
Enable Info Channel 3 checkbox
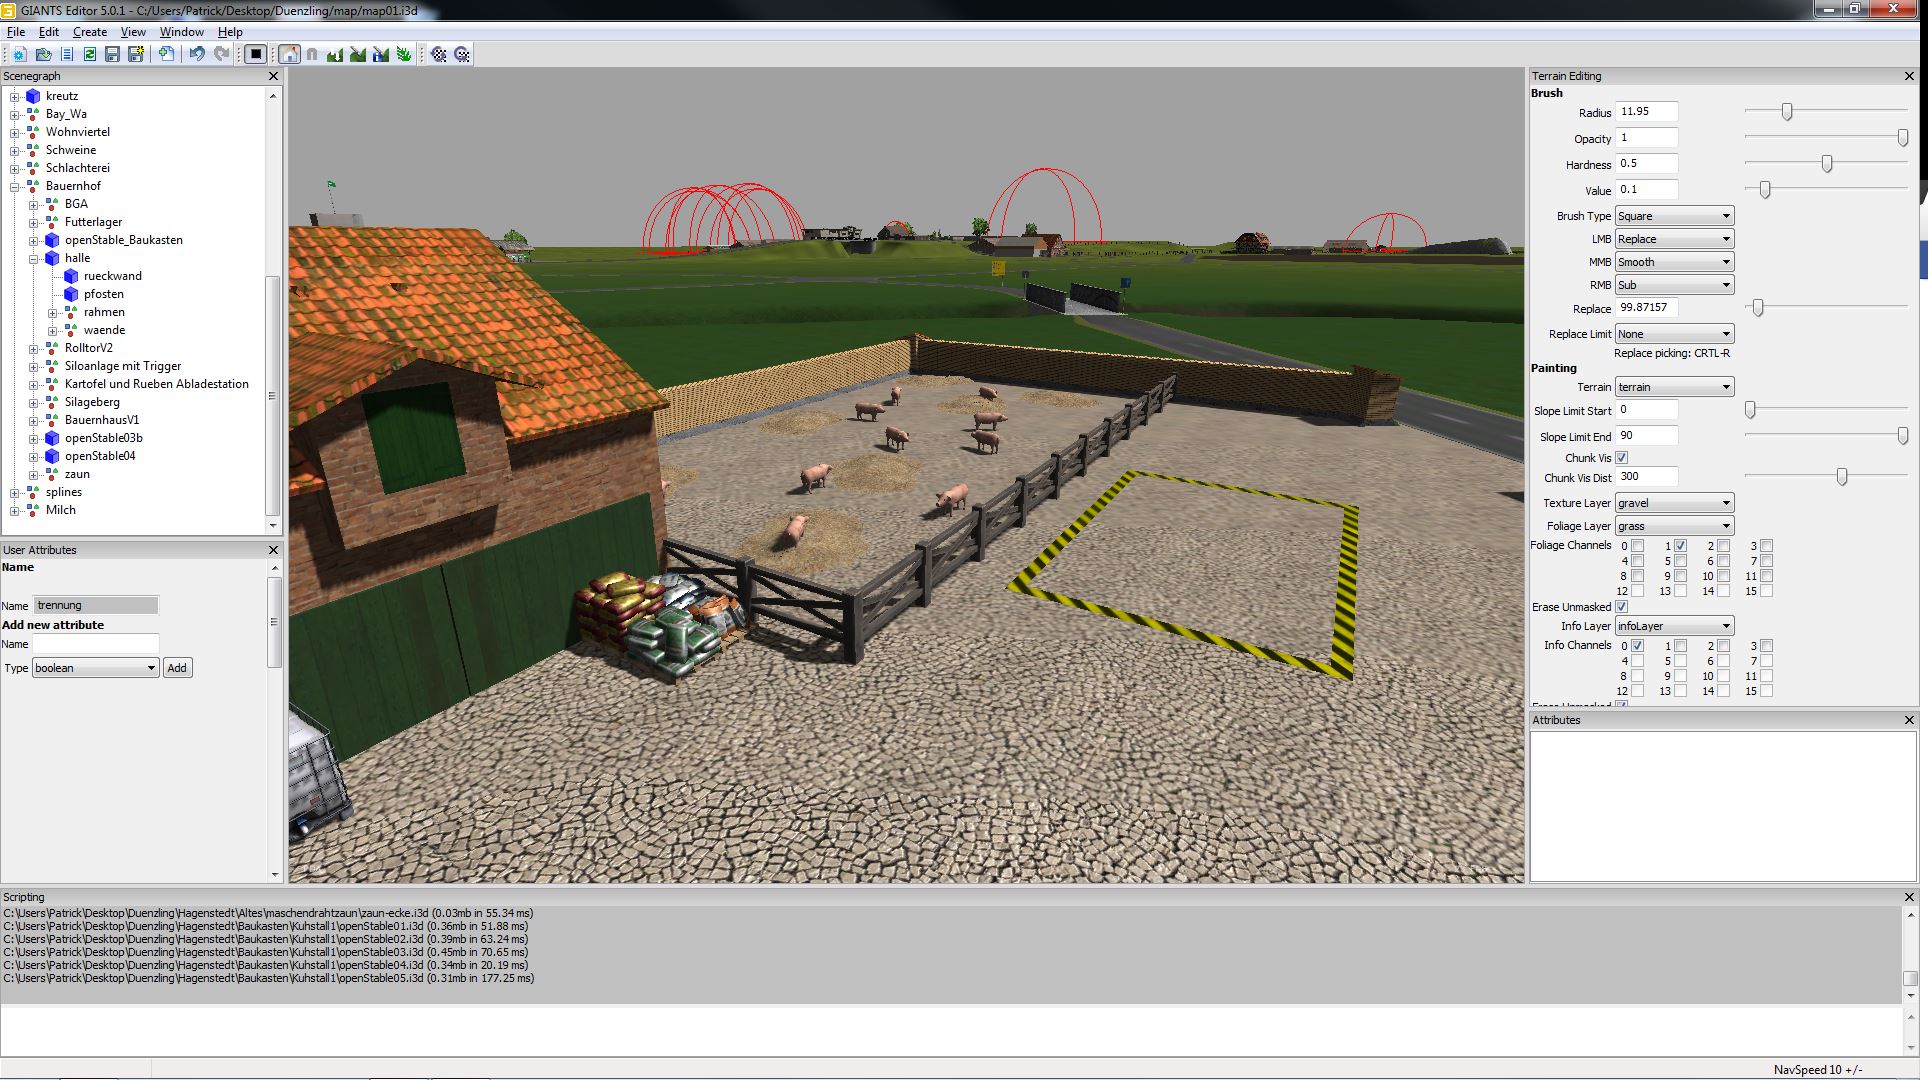[x=1766, y=646]
